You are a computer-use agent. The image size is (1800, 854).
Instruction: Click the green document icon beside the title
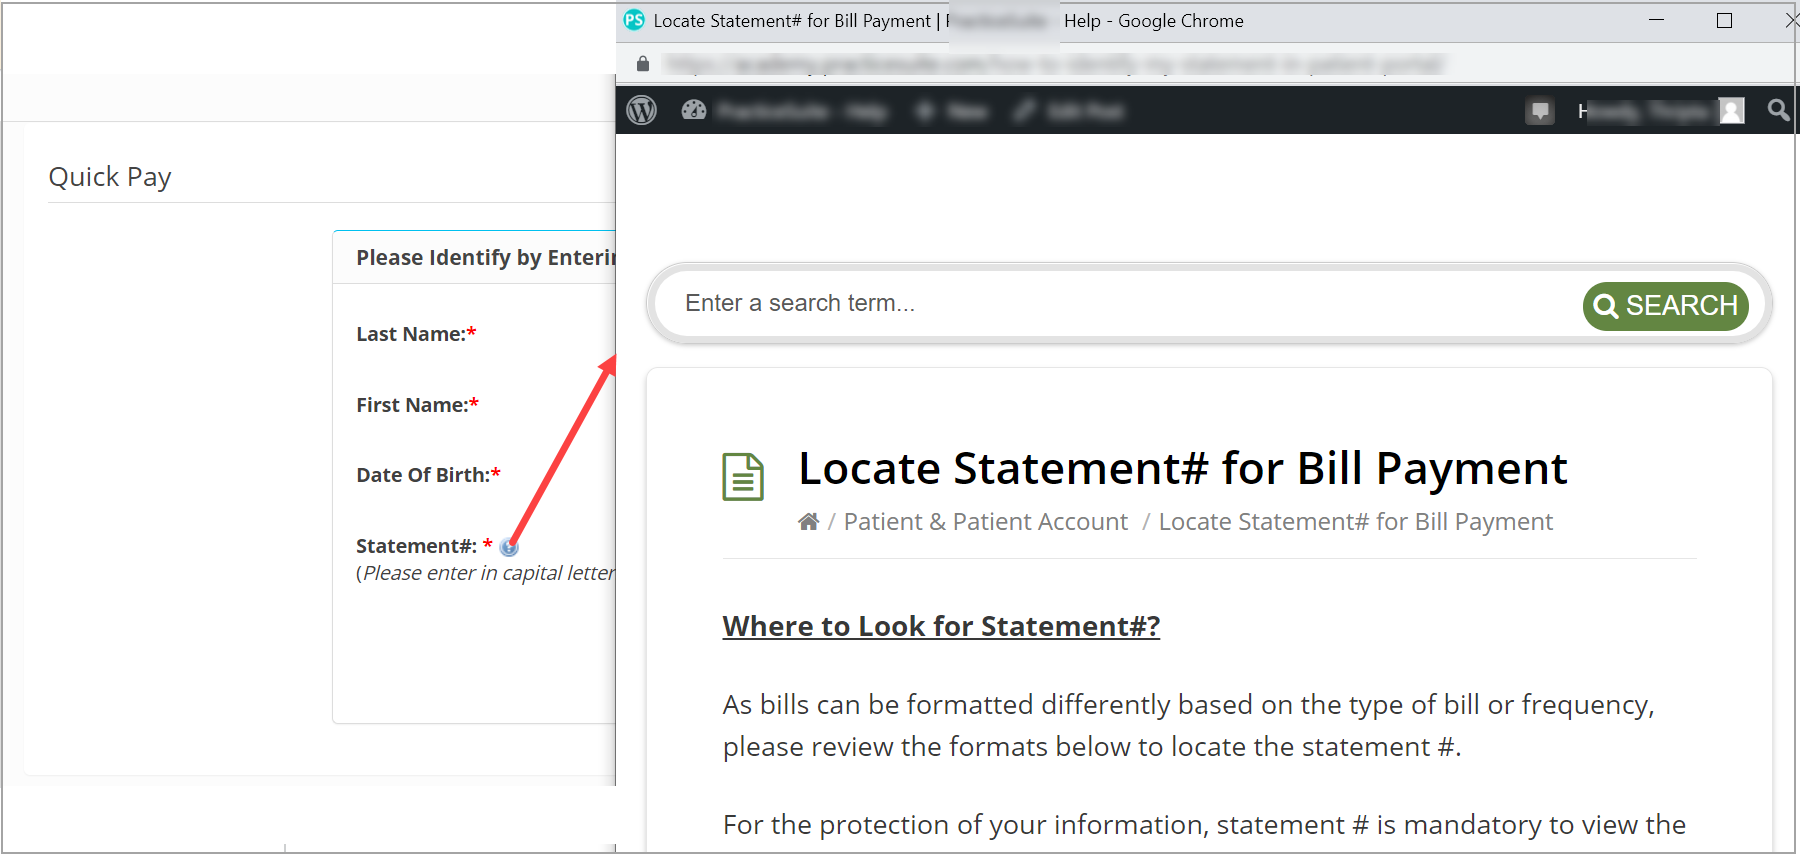point(743,476)
